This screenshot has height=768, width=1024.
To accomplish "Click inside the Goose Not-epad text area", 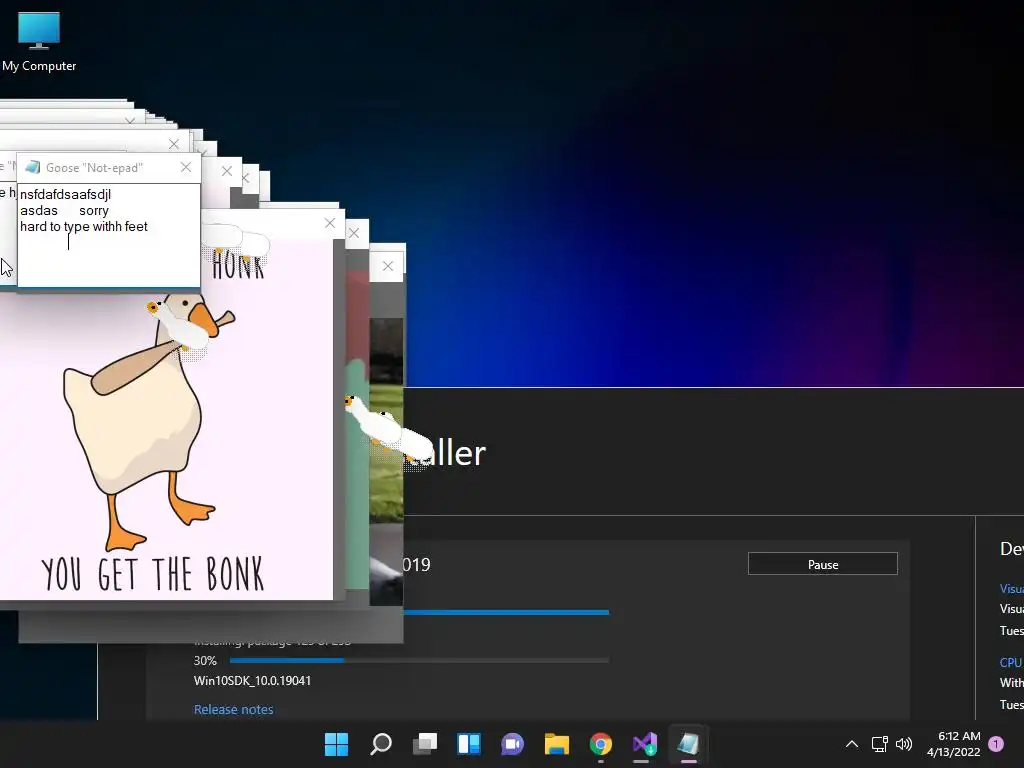I will pos(108,235).
